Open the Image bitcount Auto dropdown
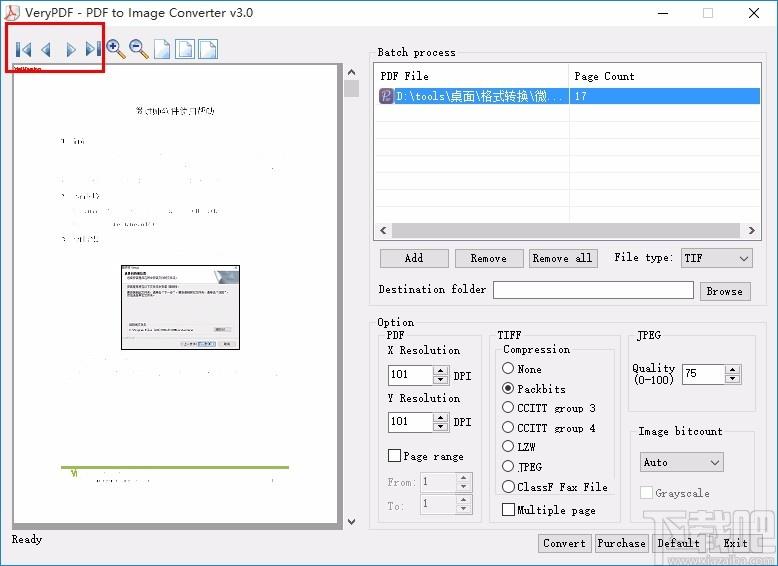 [x=681, y=462]
